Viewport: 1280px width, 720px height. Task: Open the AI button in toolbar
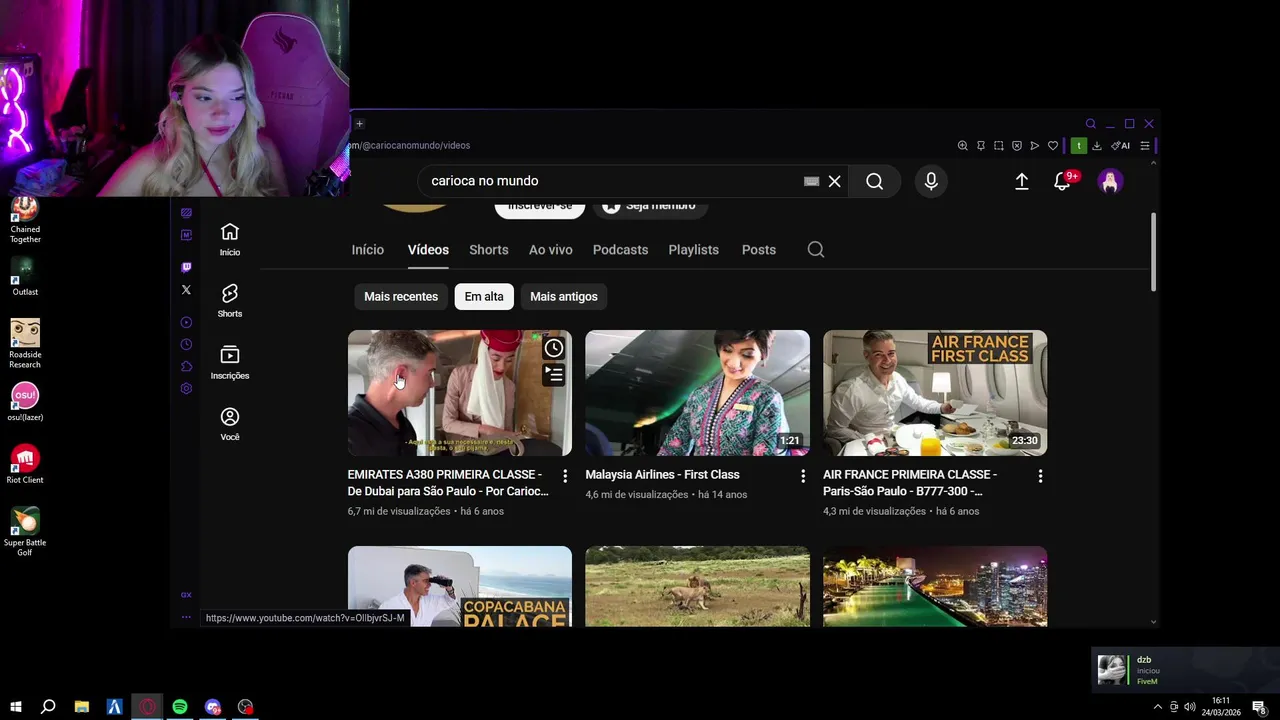1120,146
